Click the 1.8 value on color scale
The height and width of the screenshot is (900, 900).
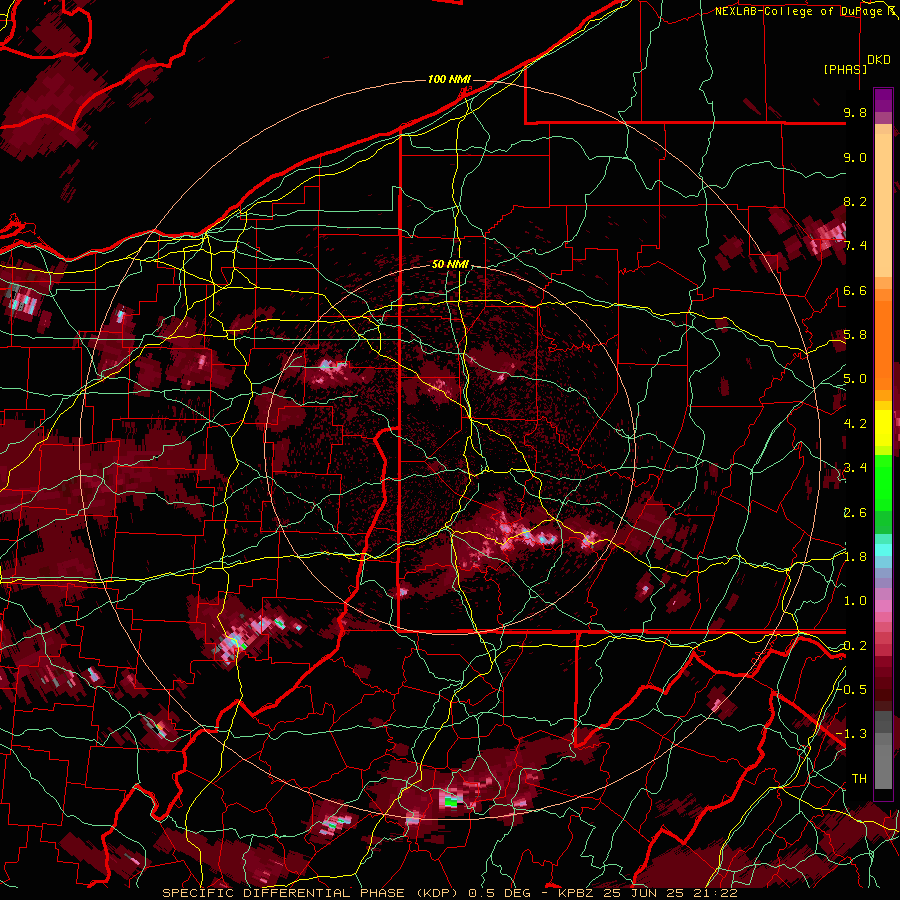855,557
